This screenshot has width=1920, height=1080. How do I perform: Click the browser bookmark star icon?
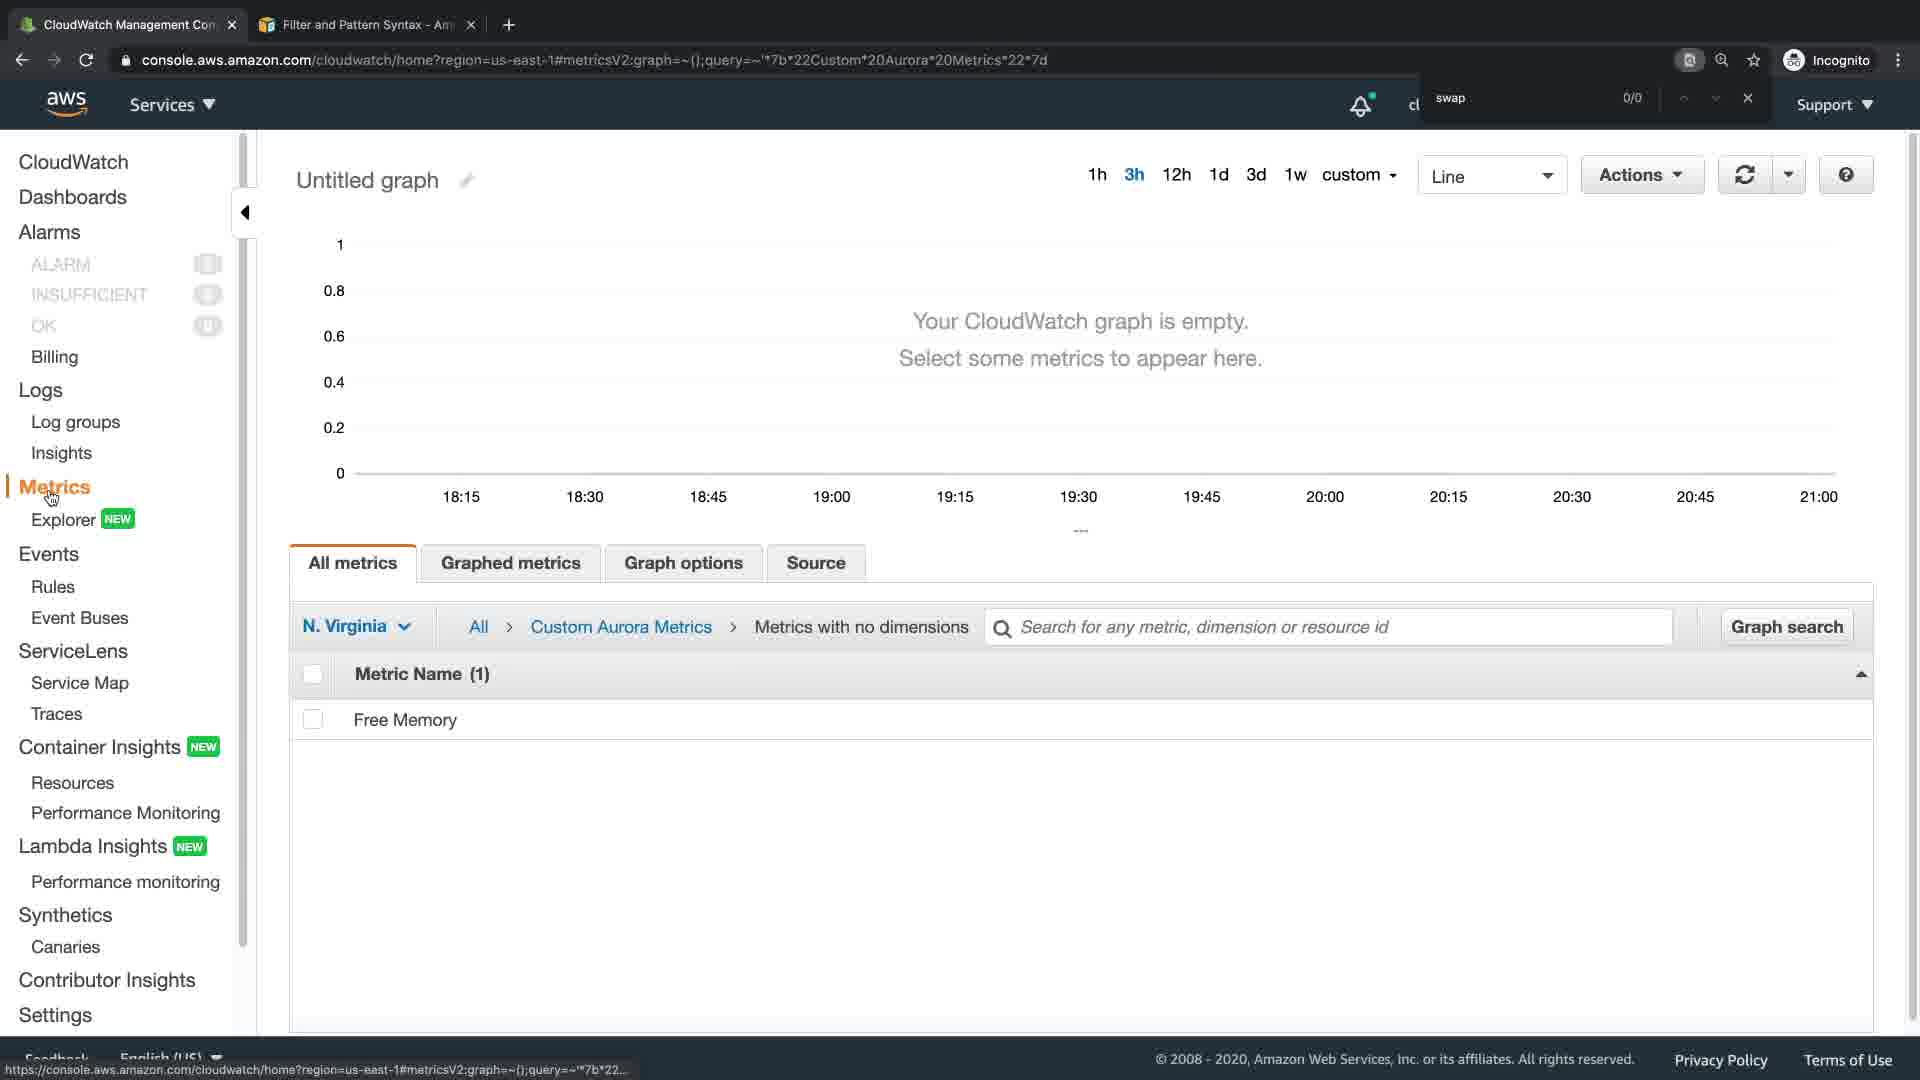[x=1753, y=60]
